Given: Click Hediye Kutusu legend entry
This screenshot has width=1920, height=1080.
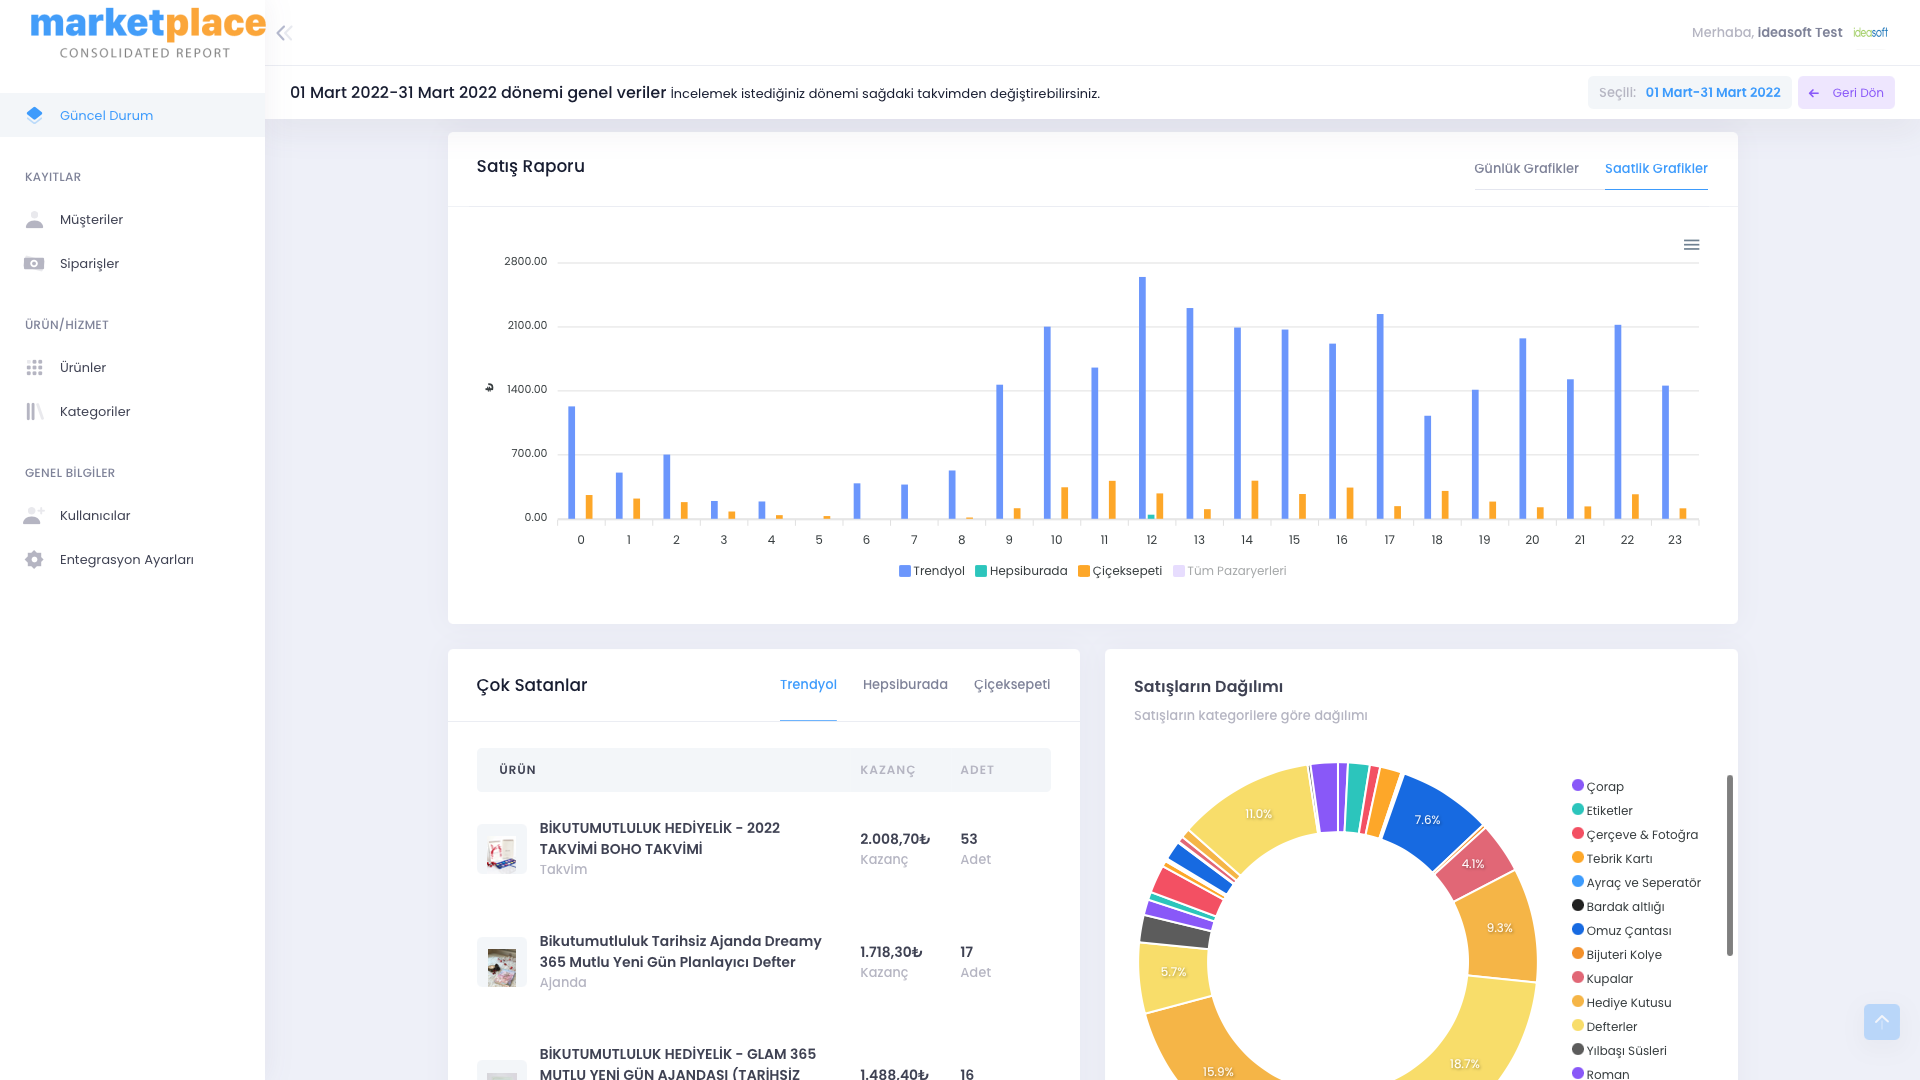Looking at the screenshot, I should click(1621, 1003).
